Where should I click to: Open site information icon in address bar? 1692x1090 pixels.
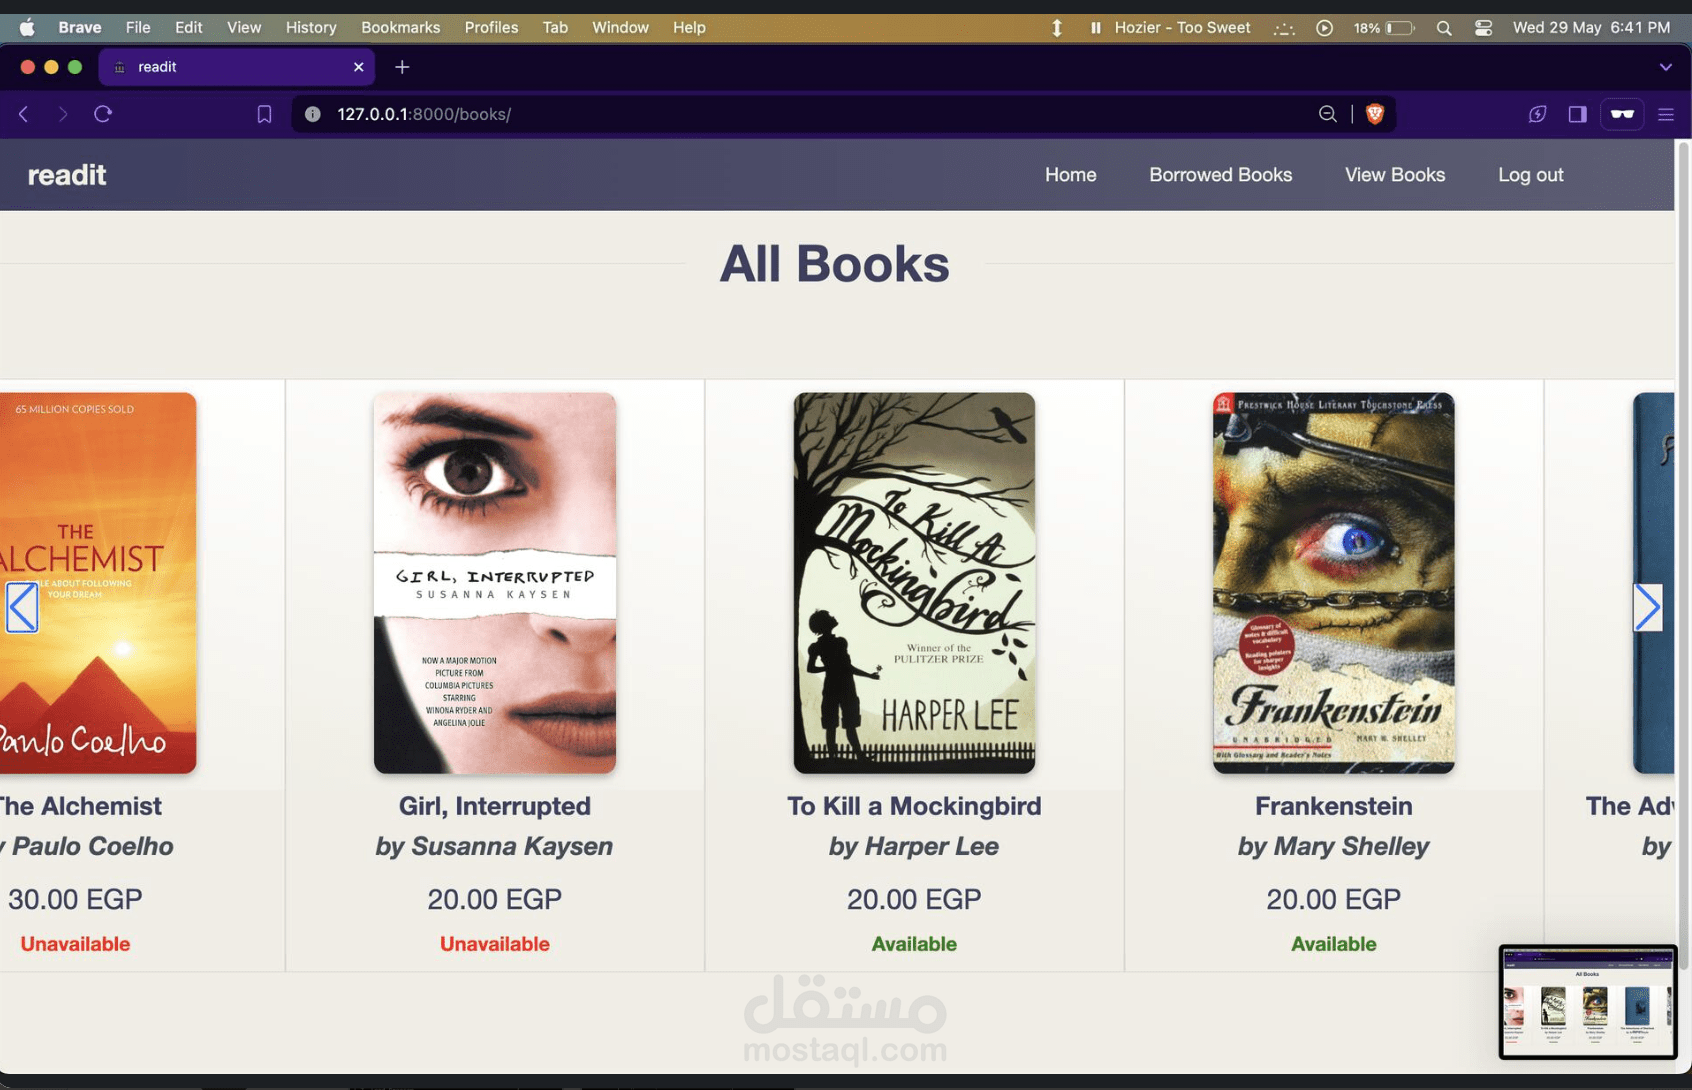point(313,114)
